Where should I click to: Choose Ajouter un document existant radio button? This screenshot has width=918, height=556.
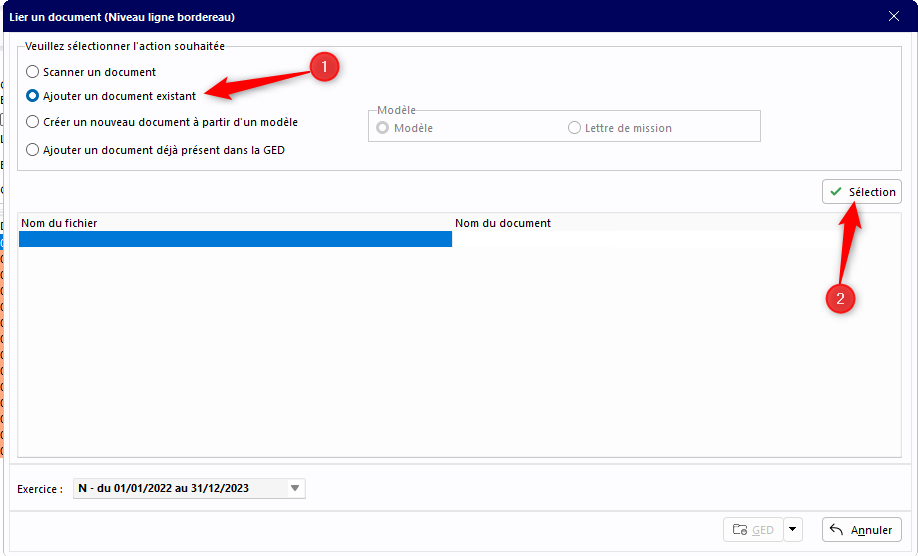point(33,96)
